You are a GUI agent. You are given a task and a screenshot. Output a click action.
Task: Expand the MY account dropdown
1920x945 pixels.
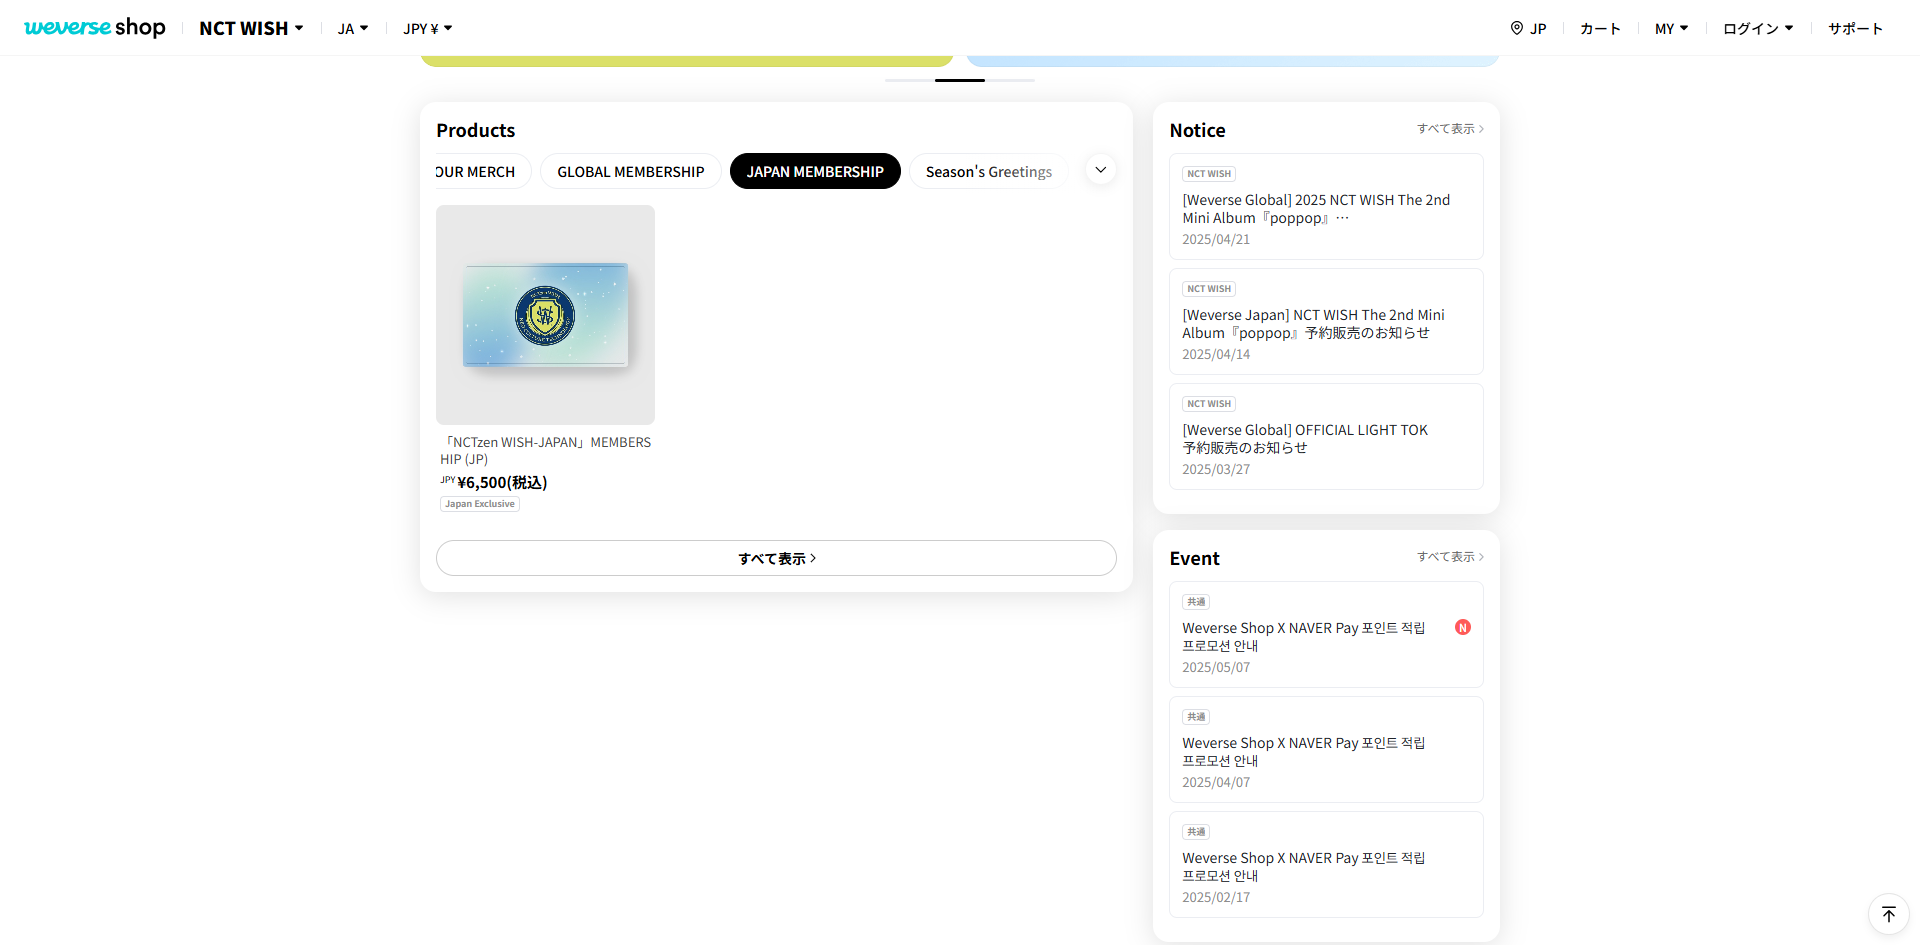(x=1671, y=28)
